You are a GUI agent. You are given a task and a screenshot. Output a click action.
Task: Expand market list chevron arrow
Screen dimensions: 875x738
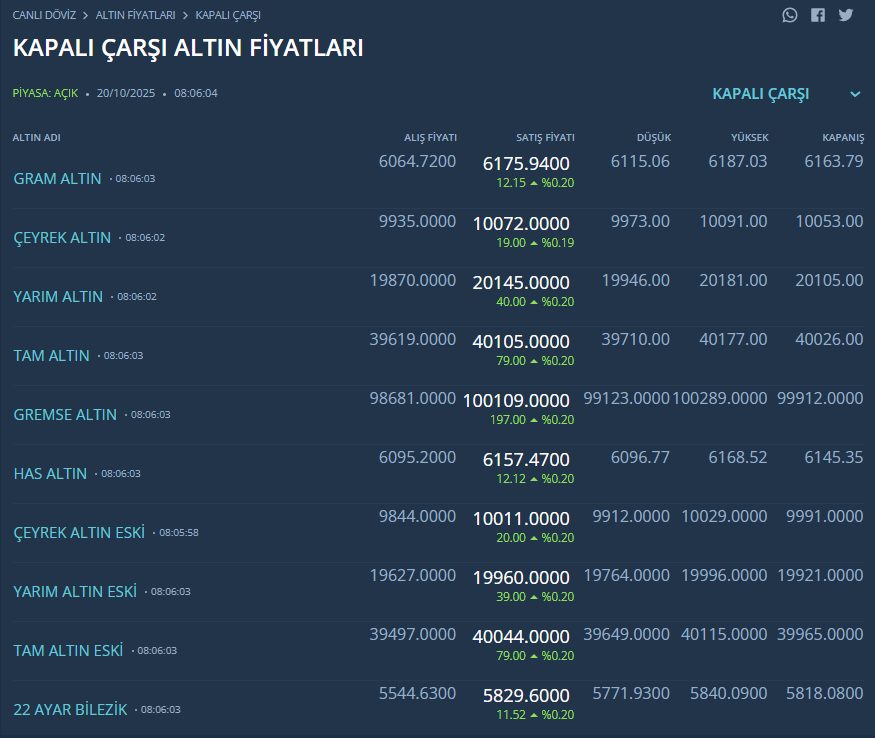[x=855, y=94]
